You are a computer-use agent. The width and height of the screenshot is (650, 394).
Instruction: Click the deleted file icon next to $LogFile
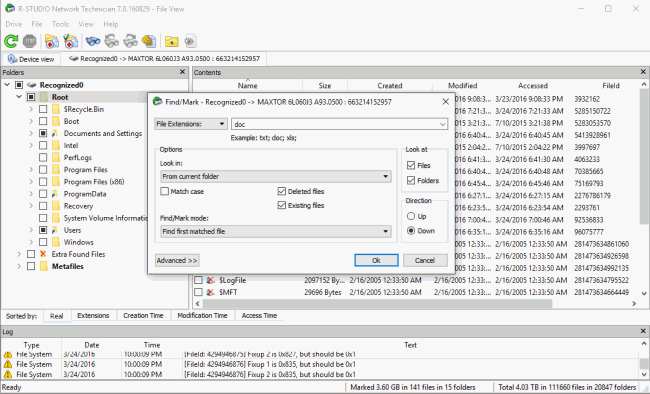point(211,280)
